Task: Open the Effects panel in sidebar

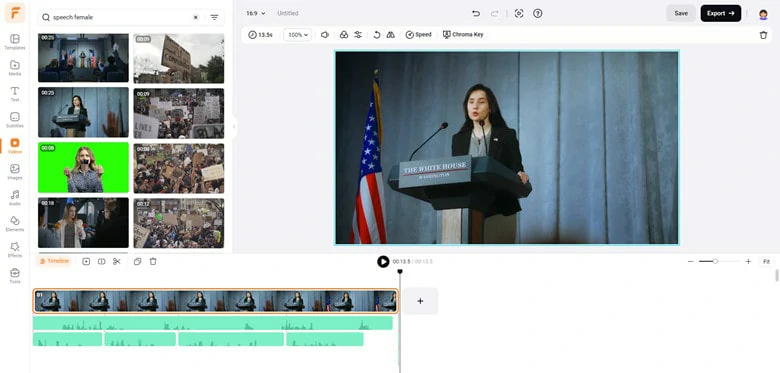Action: pos(15,250)
